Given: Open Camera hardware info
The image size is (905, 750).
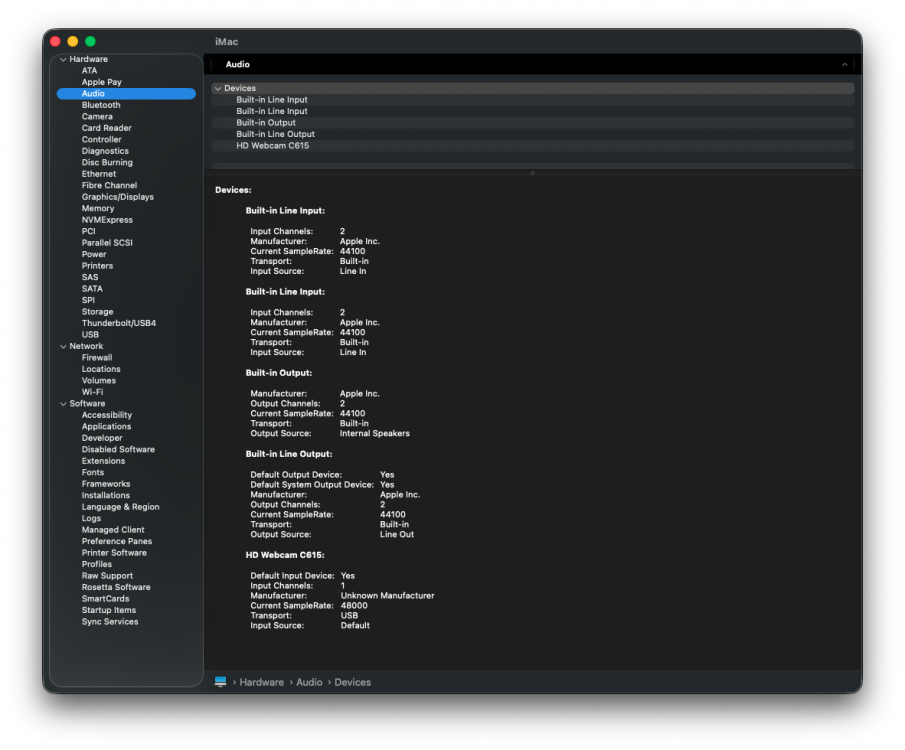Looking at the screenshot, I should click(x=97, y=117).
